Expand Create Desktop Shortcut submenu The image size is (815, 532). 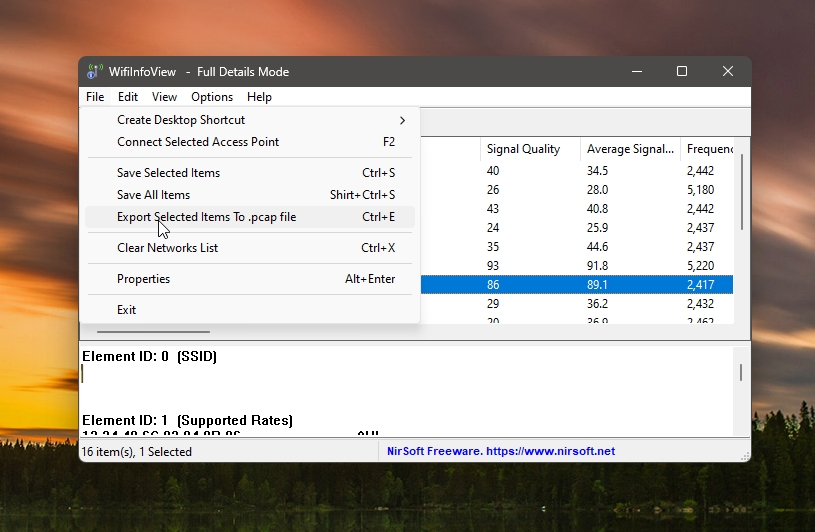[x=249, y=120]
